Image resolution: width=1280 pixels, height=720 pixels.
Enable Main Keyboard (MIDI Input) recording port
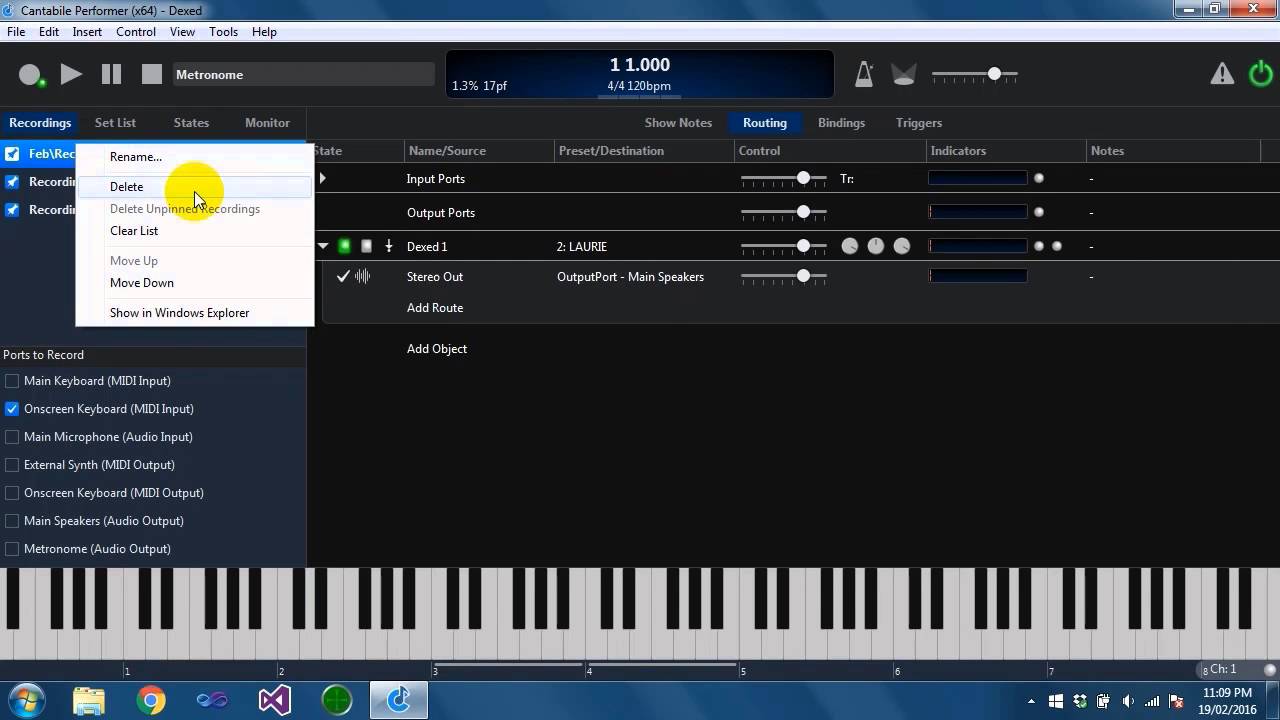pyautogui.click(x=12, y=381)
